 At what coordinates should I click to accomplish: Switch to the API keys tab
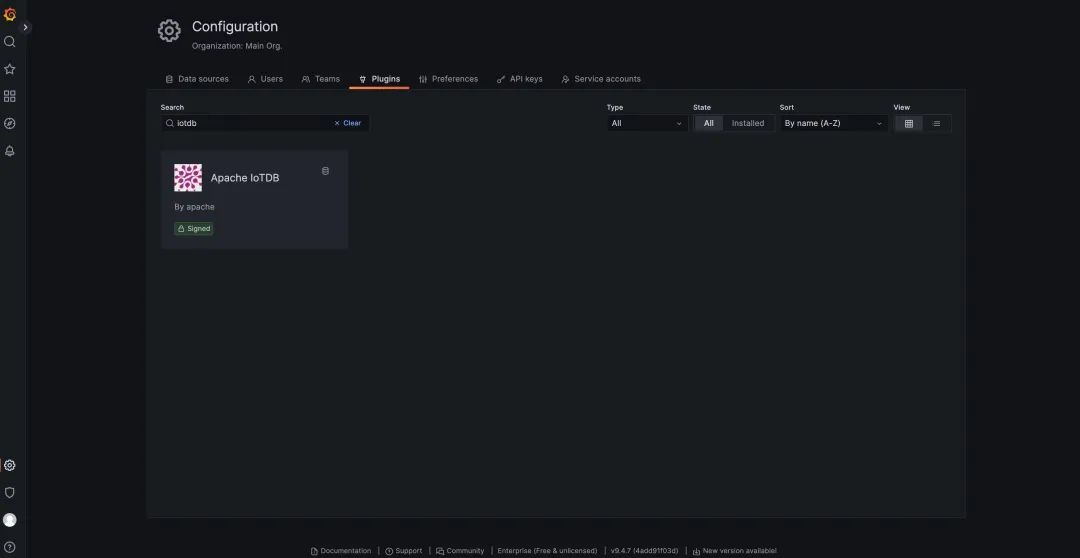(520, 79)
